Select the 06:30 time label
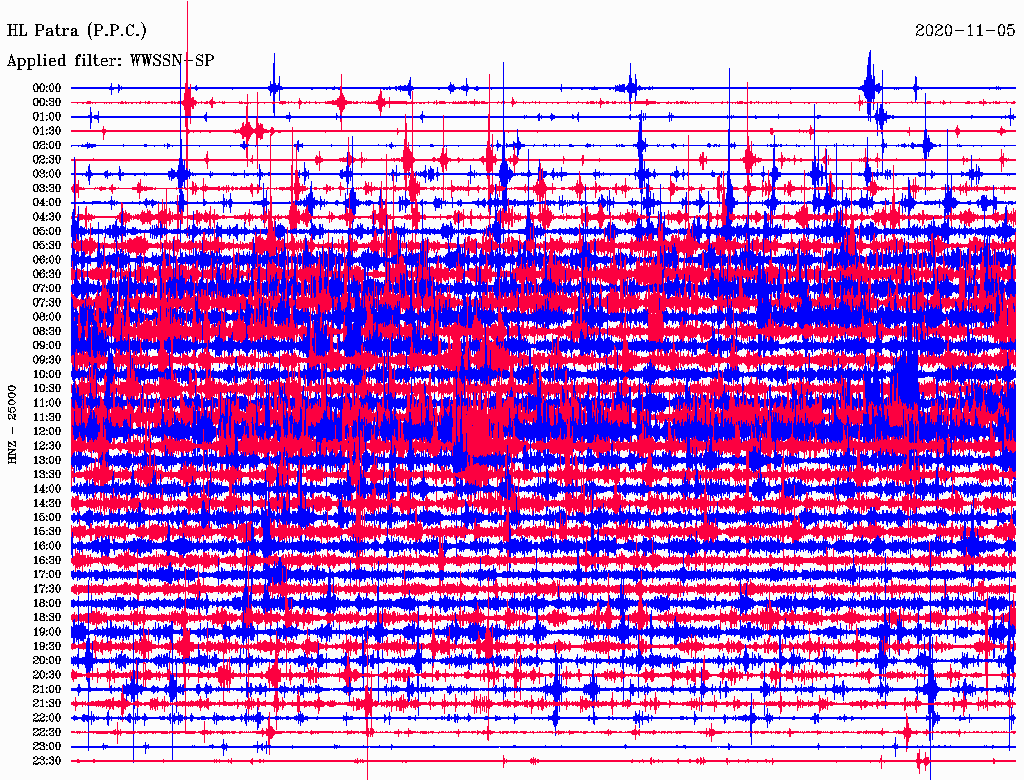 pyautogui.click(x=47, y=274)
